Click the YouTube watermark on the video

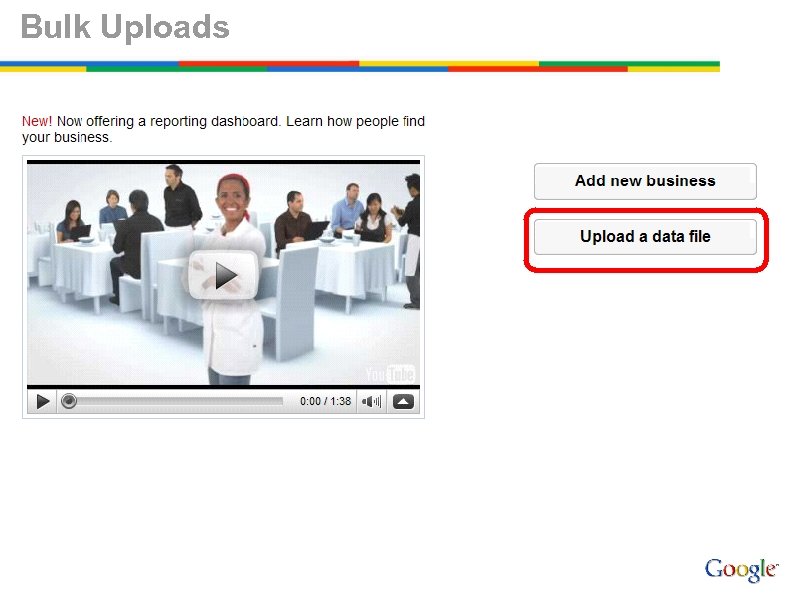tap(390, 374)
